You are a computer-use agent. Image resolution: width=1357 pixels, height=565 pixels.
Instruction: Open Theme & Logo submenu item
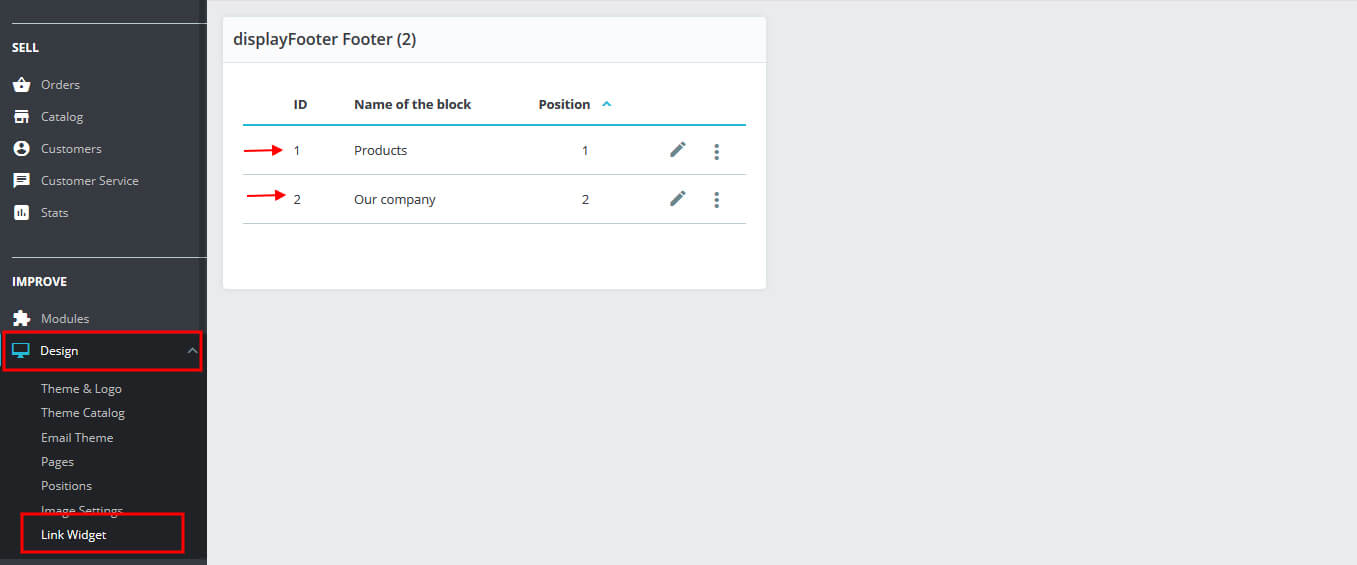click(81, 389)
